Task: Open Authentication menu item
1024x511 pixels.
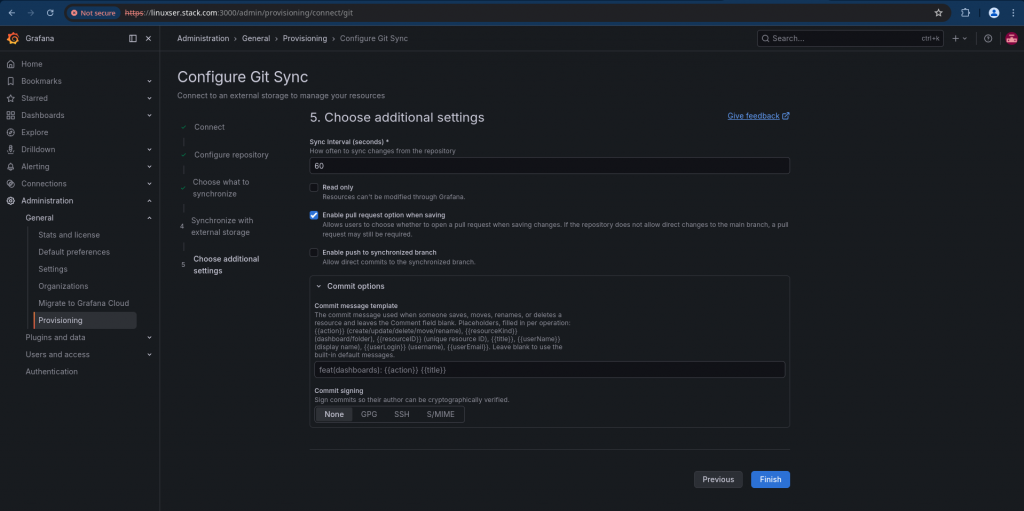Action: pos(52,371)
